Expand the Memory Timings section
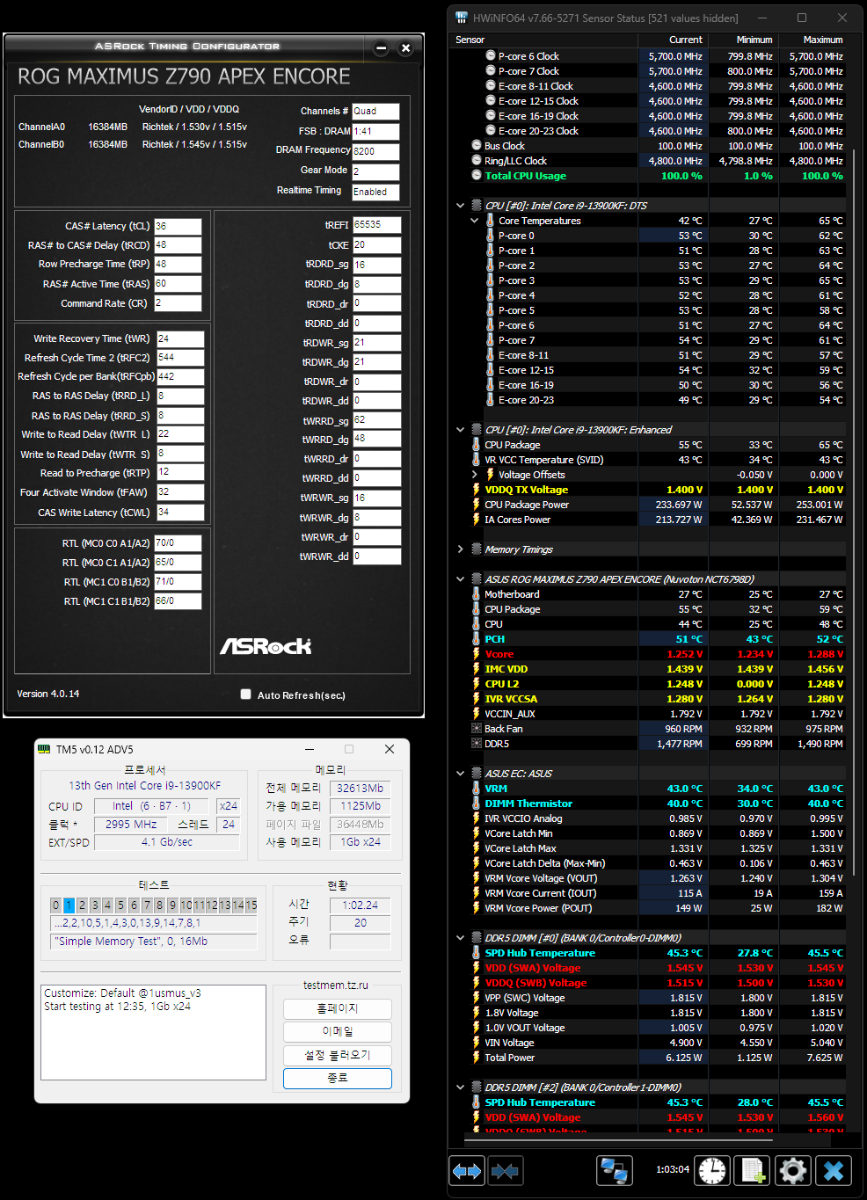 coord(461,549)
